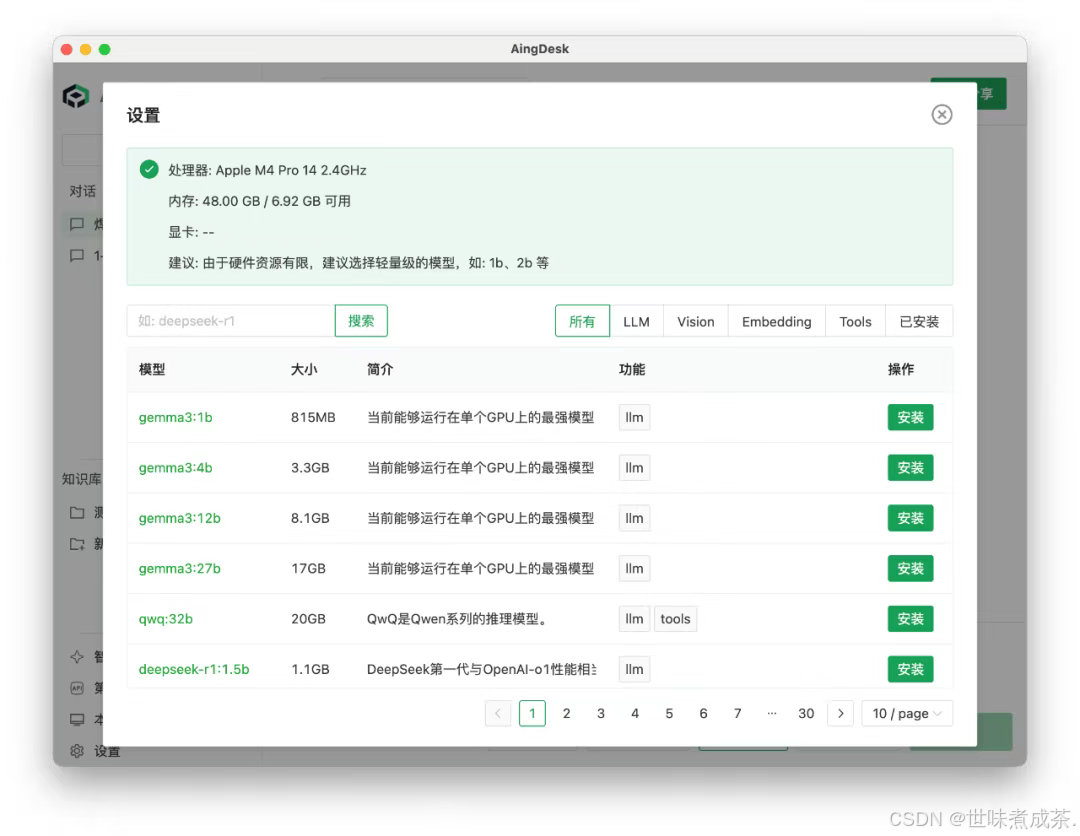Click the 处理器: Apple M4 Pro text

[267, 170]
